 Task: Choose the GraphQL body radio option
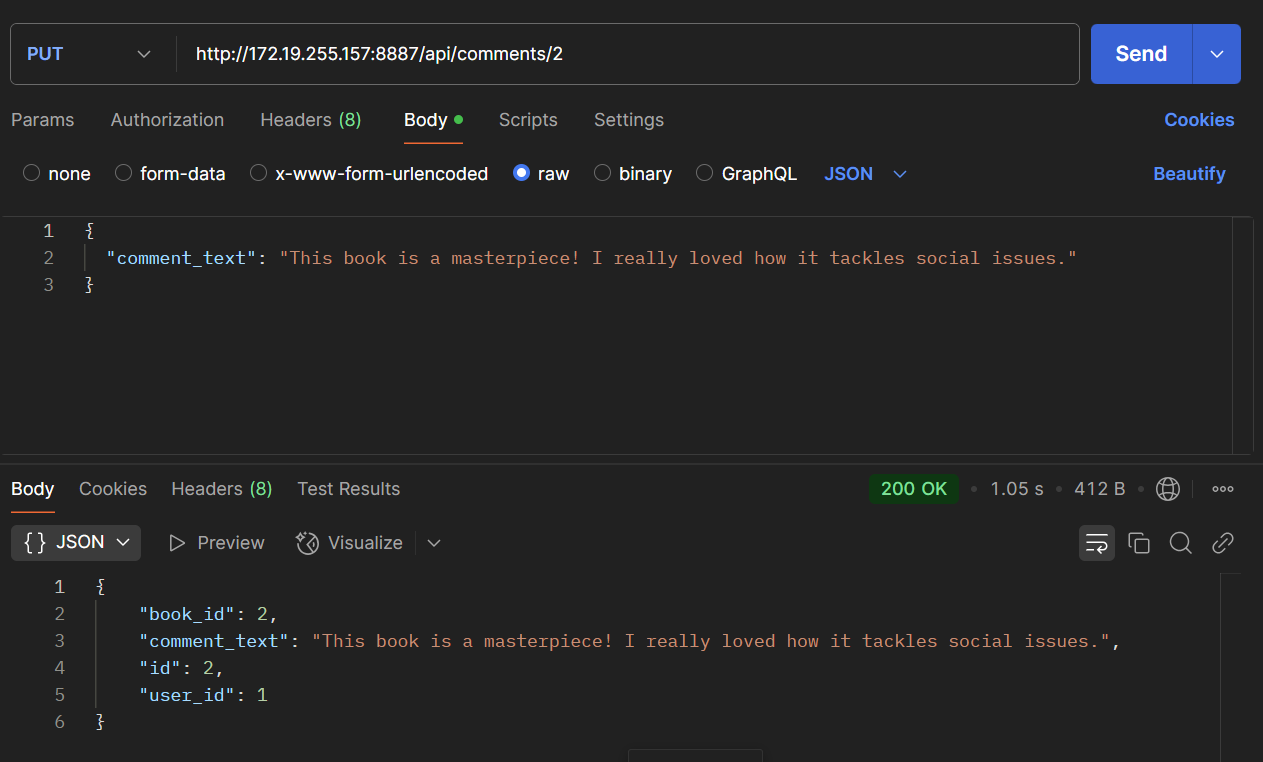[x=704, y=173]
